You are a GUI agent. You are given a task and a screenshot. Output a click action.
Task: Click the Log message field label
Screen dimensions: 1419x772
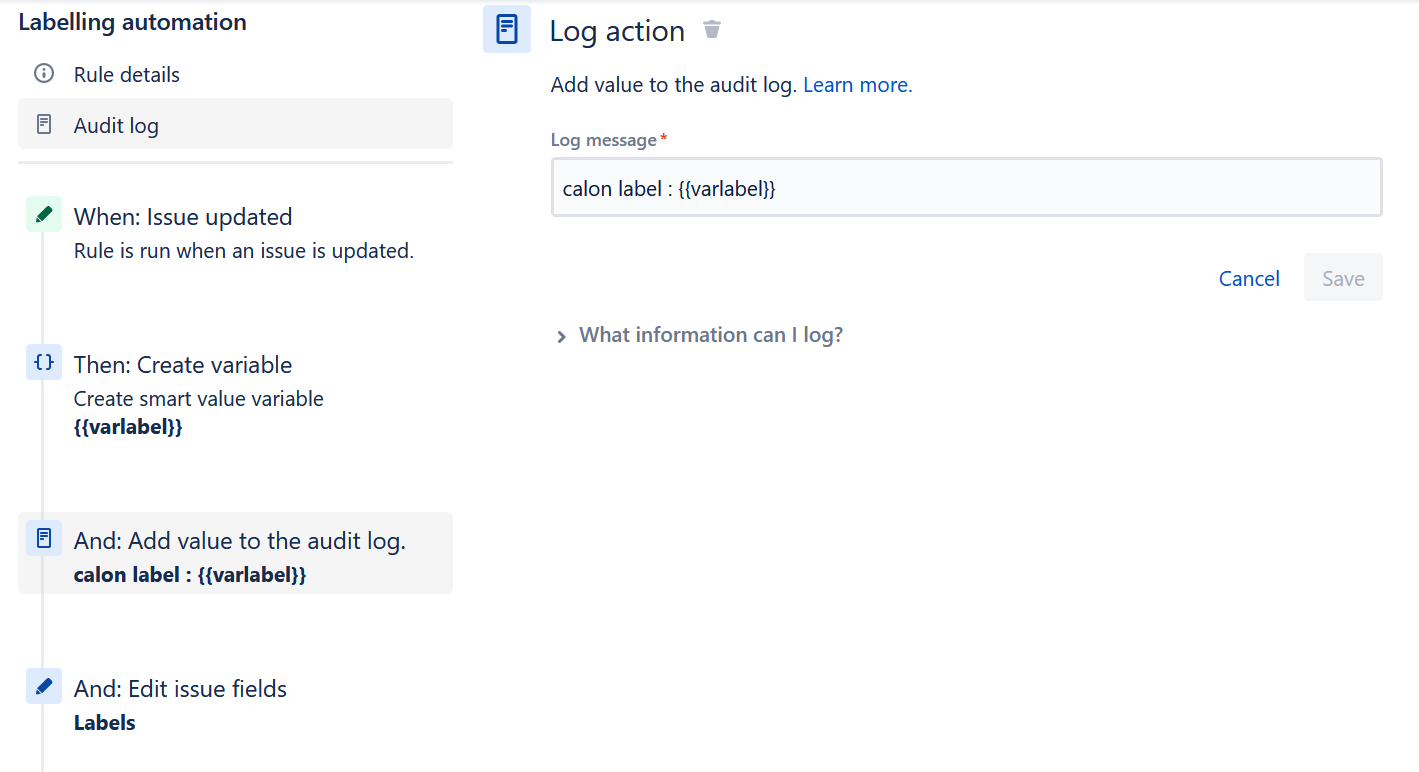pos(604,140)
